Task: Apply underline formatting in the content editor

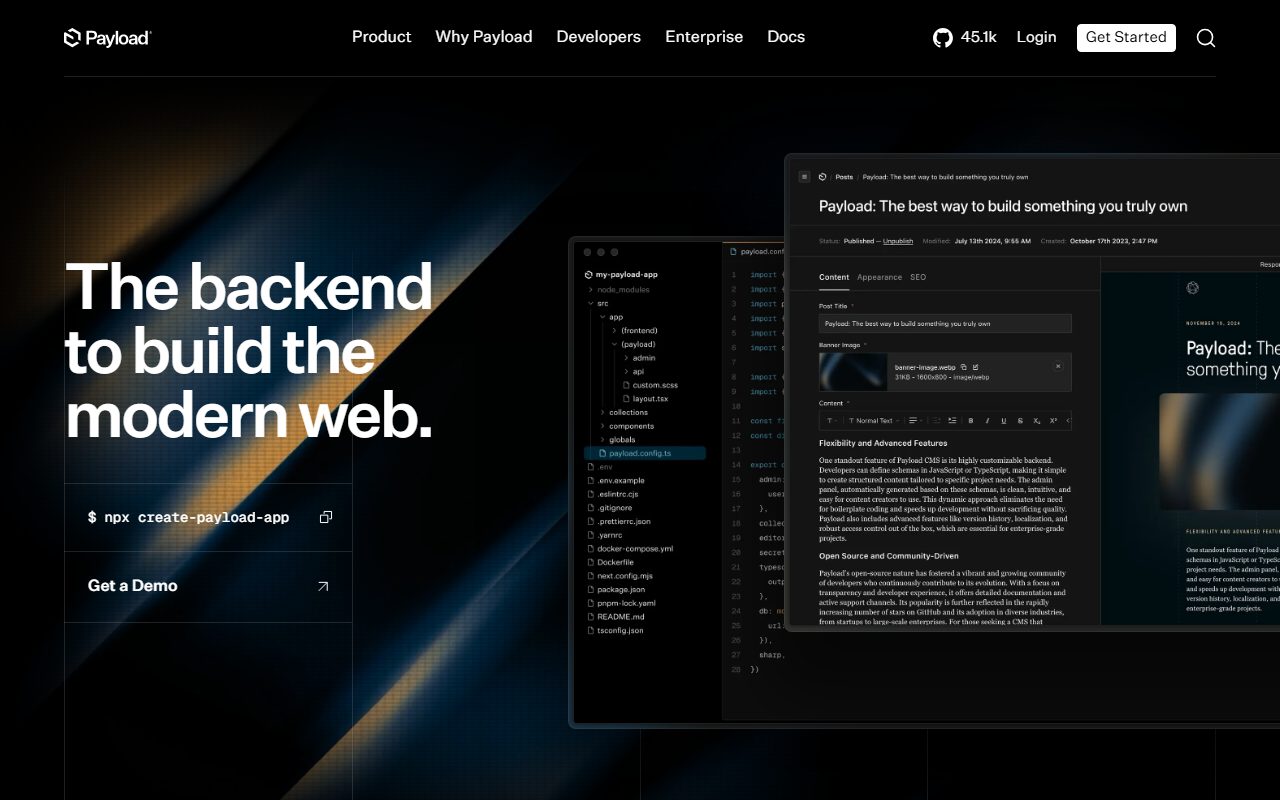Action: click(x=1004, y=421)
